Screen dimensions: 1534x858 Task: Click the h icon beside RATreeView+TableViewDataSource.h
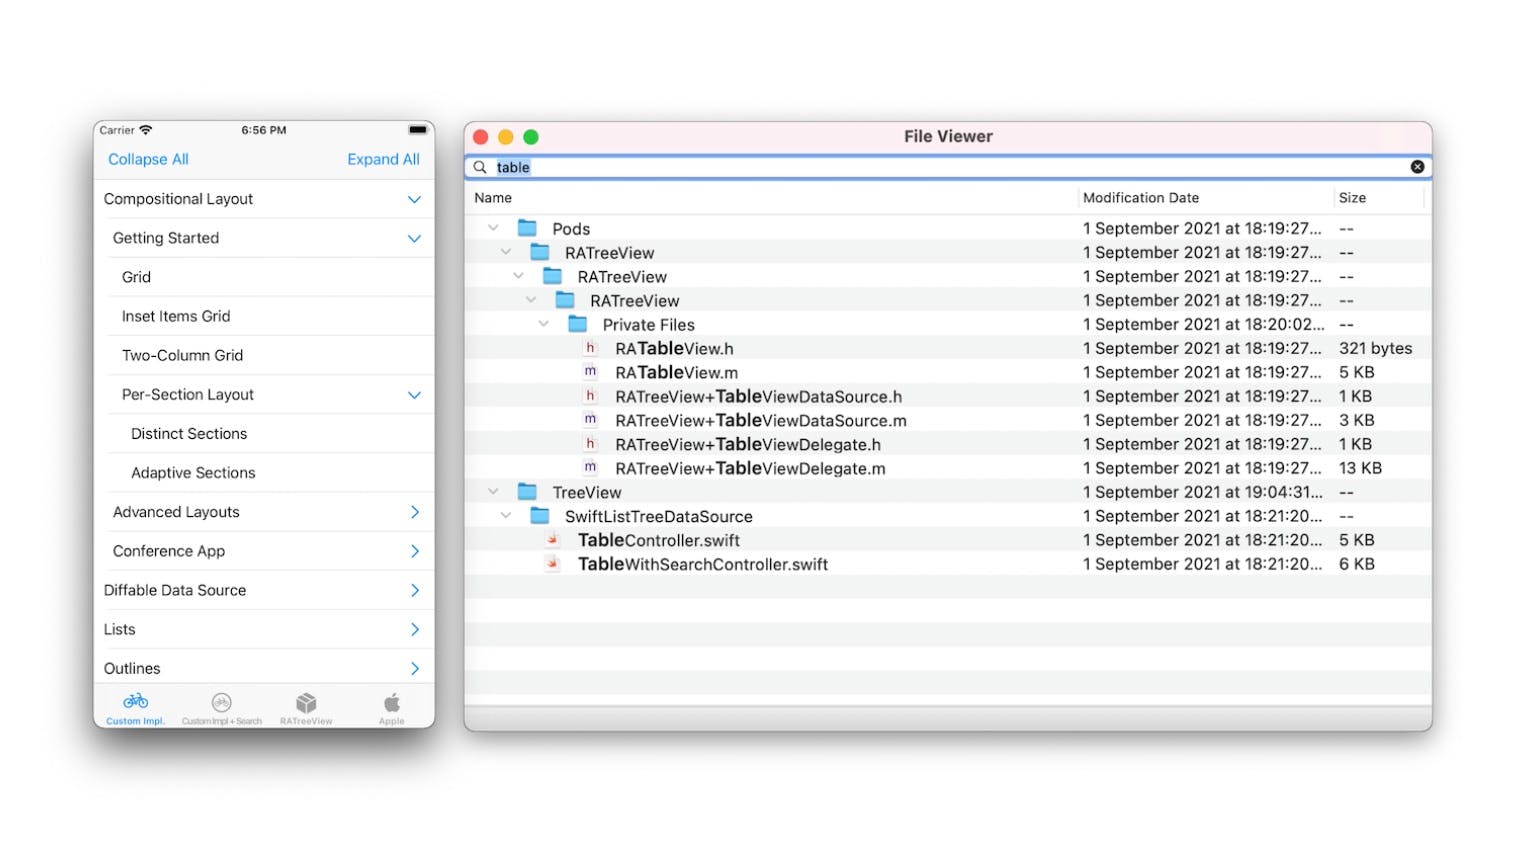590,395
